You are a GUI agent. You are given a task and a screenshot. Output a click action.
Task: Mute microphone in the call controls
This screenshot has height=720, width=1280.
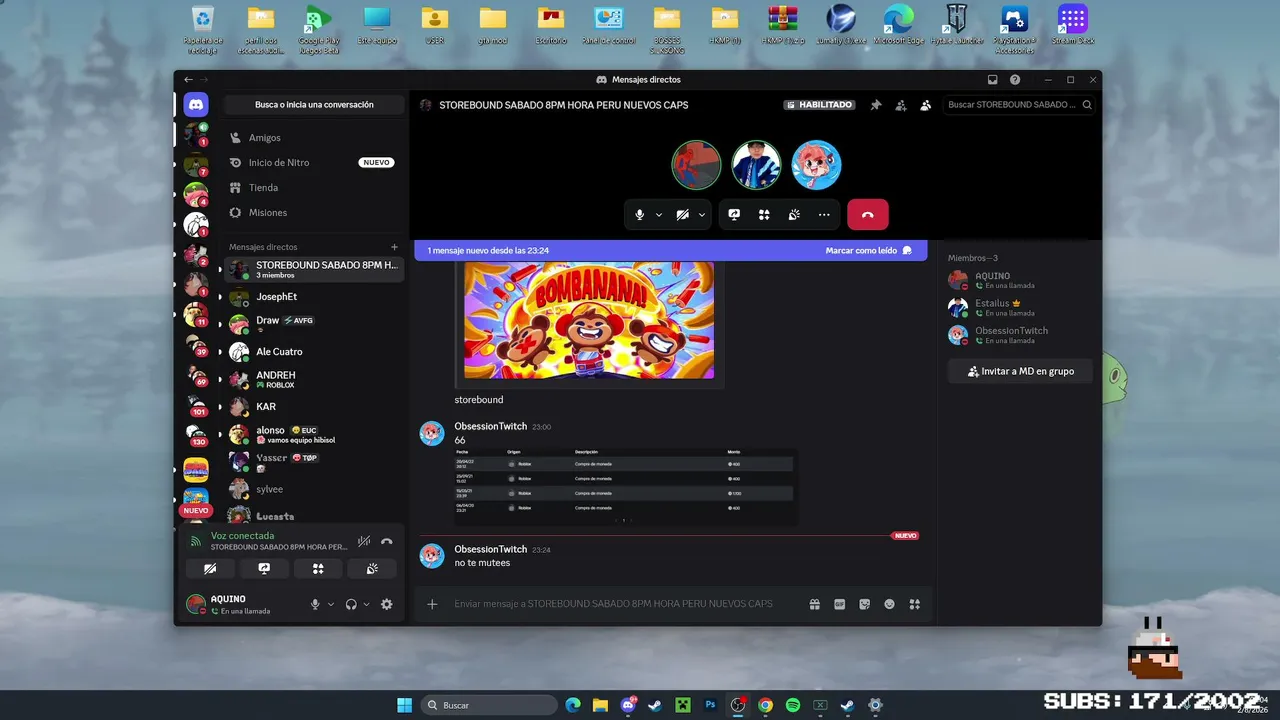pos(639,215)
